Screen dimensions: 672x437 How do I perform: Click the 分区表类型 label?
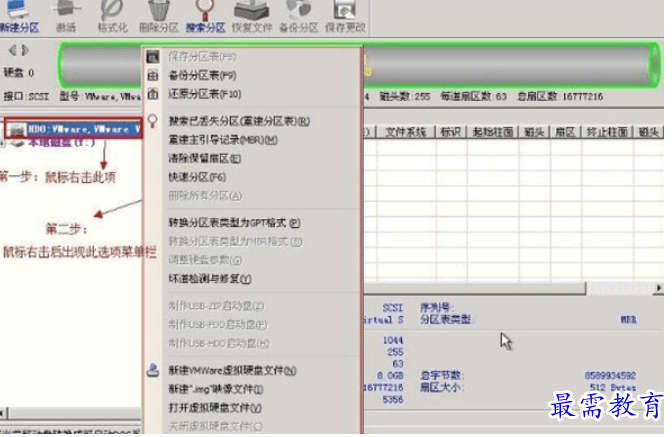point(445,320)
